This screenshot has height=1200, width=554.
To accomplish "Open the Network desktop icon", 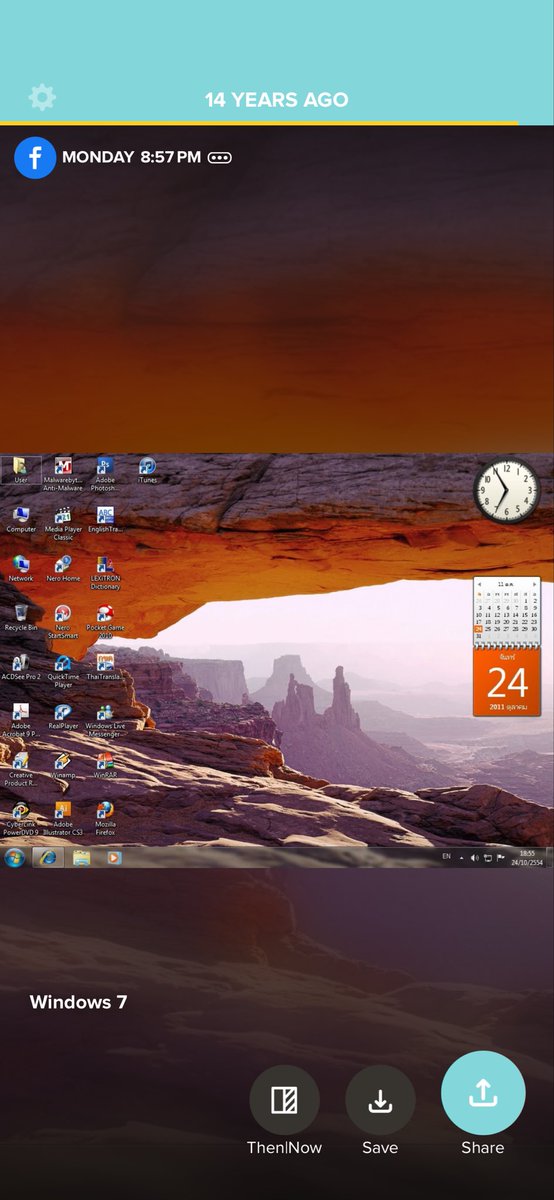I will [21, 569].
